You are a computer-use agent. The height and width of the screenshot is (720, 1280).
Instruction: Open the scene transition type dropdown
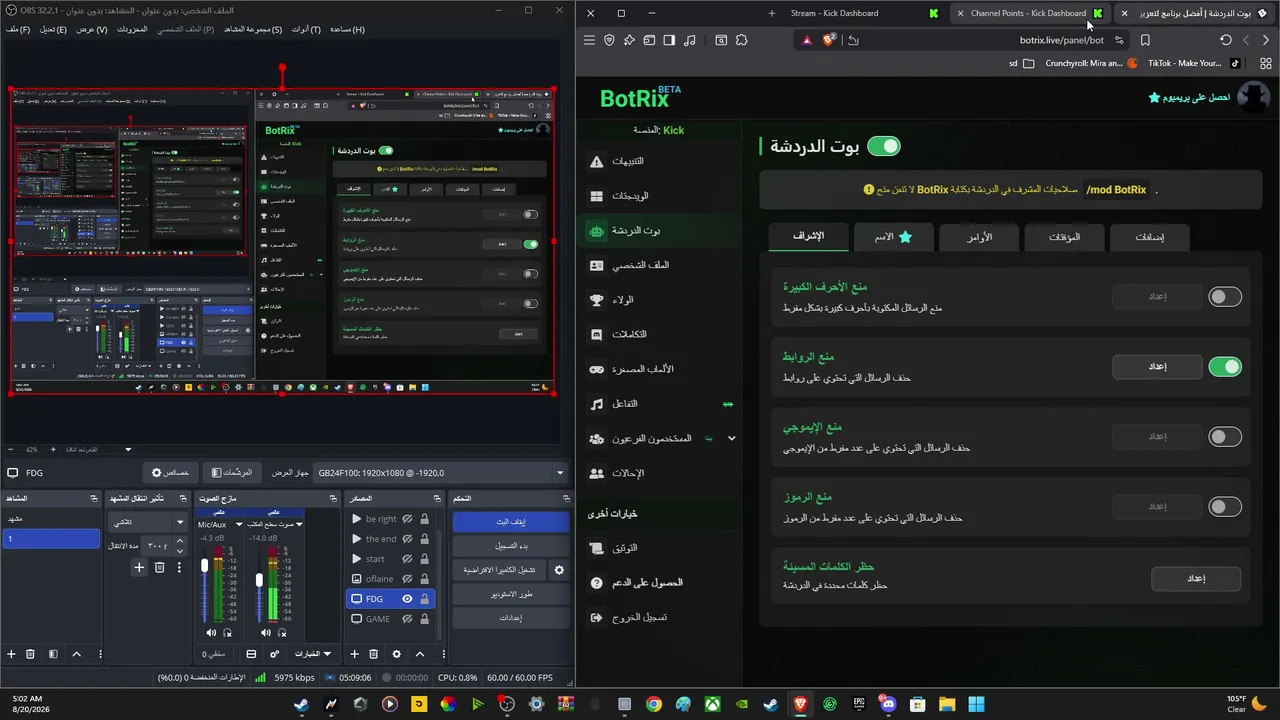tap(148, 522)
